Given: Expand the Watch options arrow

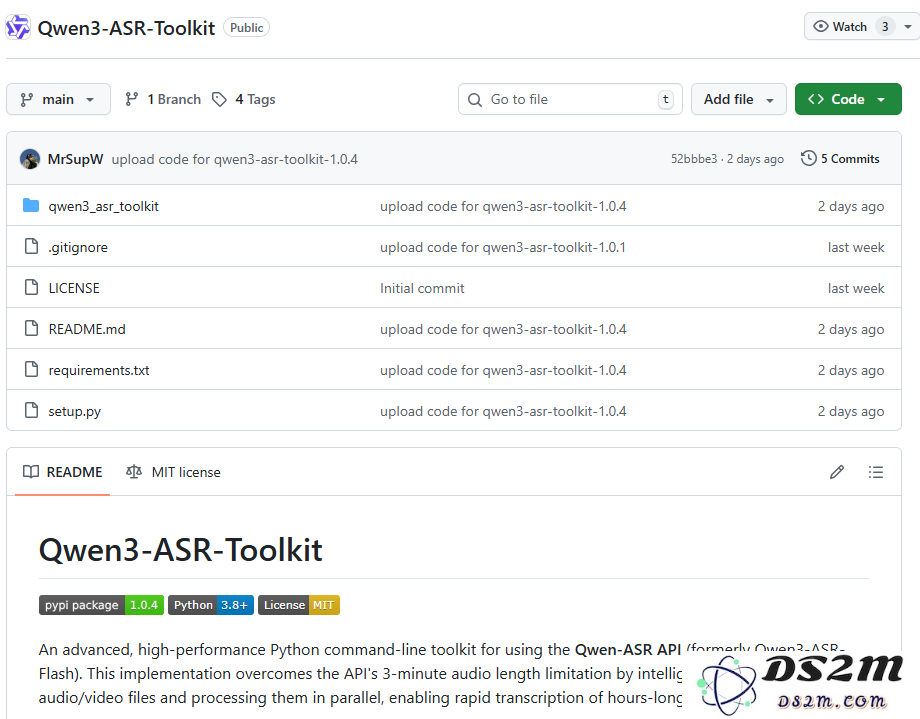Looking at the screenshot, I should tap(907, 26).
